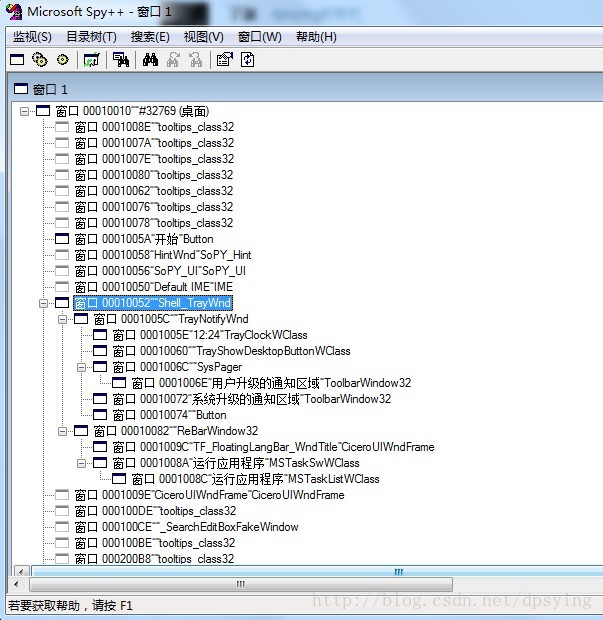This screenshot has width=603, height=620.
Task: Click the window icon of the TrayClockWClass row
Action: [100, 335]
